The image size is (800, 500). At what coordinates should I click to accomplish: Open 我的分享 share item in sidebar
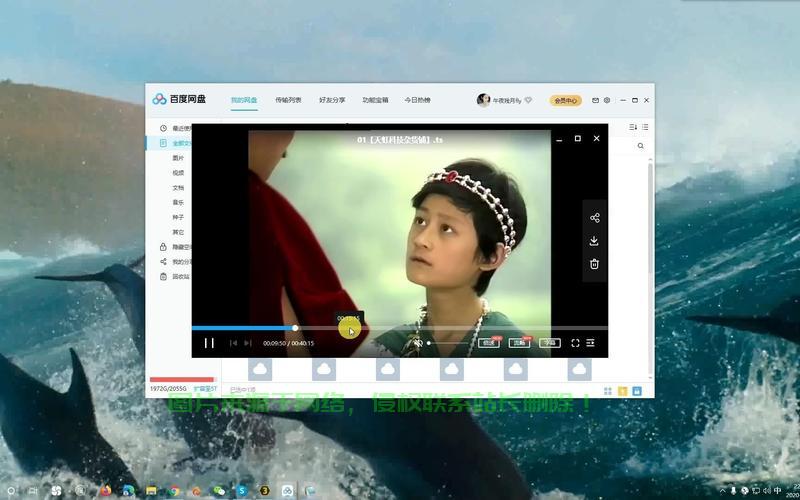pyautogui.click(x=175, y=262)
